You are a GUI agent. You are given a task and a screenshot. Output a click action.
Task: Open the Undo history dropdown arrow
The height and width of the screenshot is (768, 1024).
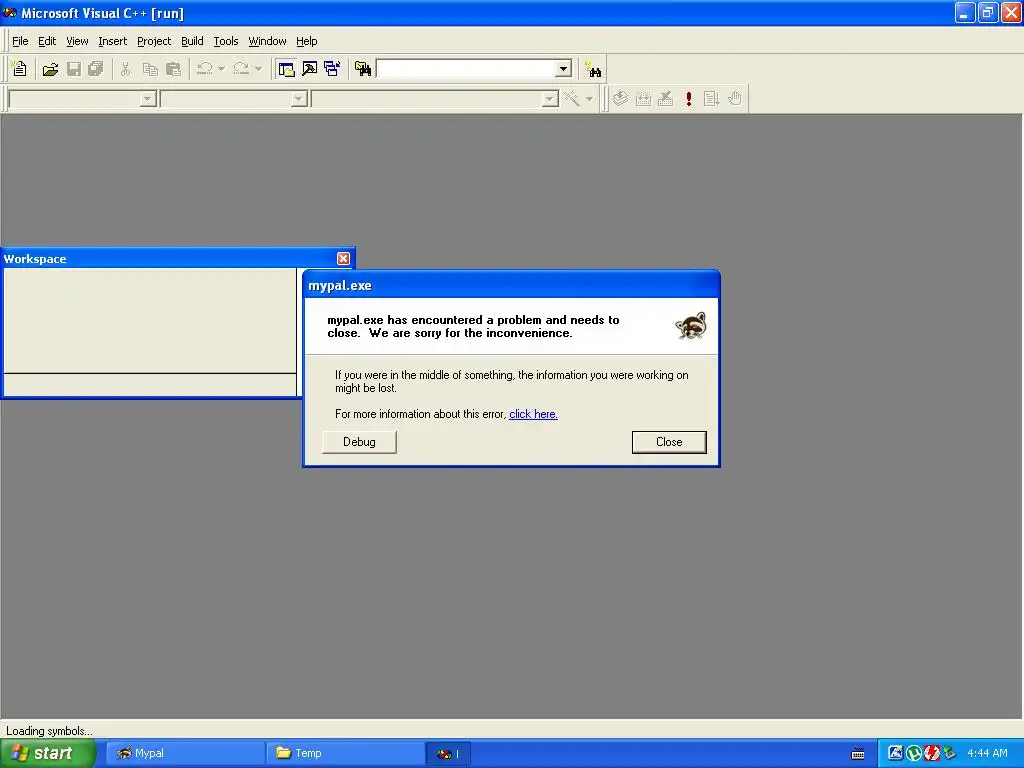click(221, 69)
